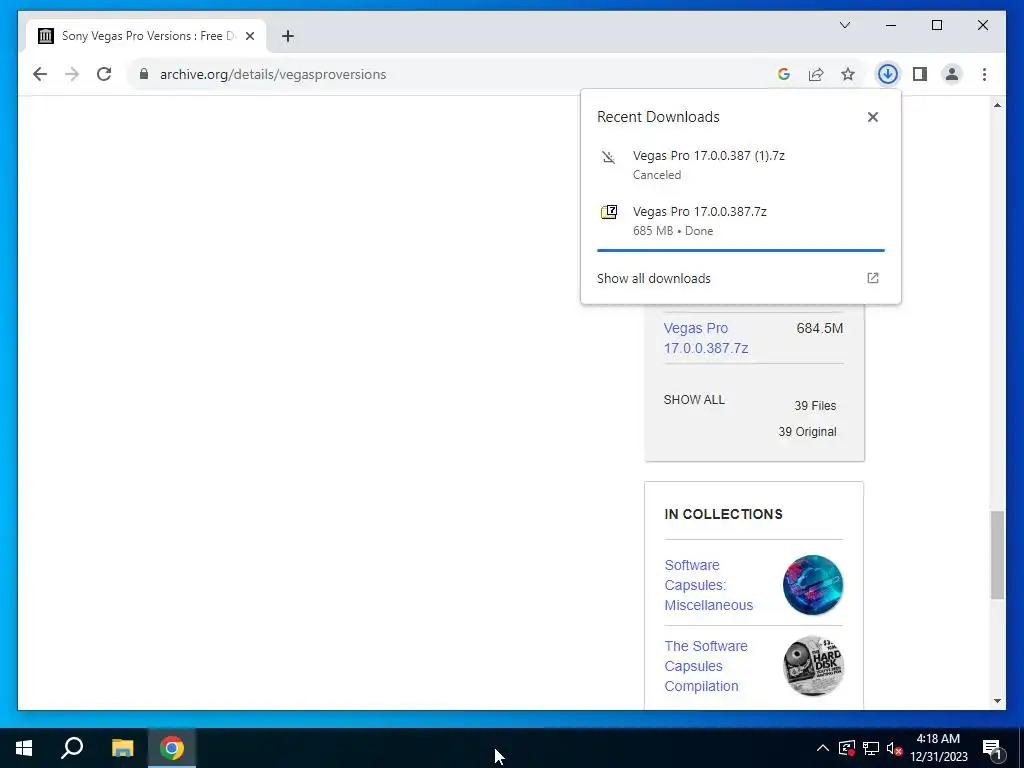Open the Chrome profile avatar
Screen dimensions: 1024x768
(x=952, y=74)
